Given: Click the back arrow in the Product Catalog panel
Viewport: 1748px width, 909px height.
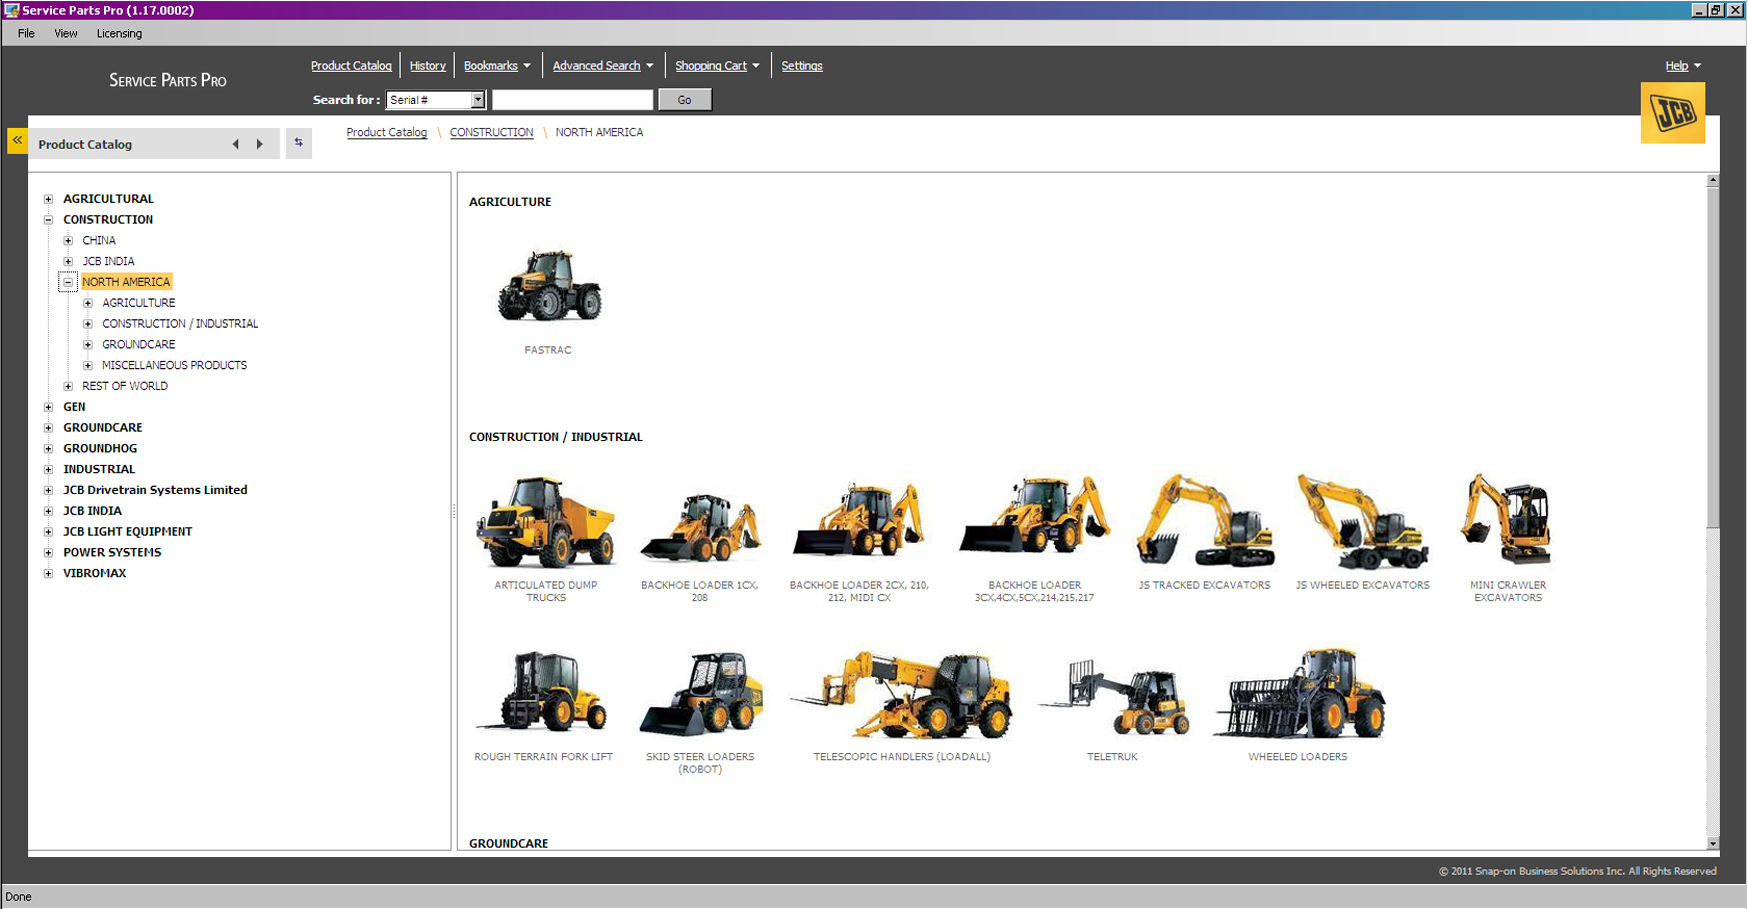Looking at the screenshot, I should point(236,144).
